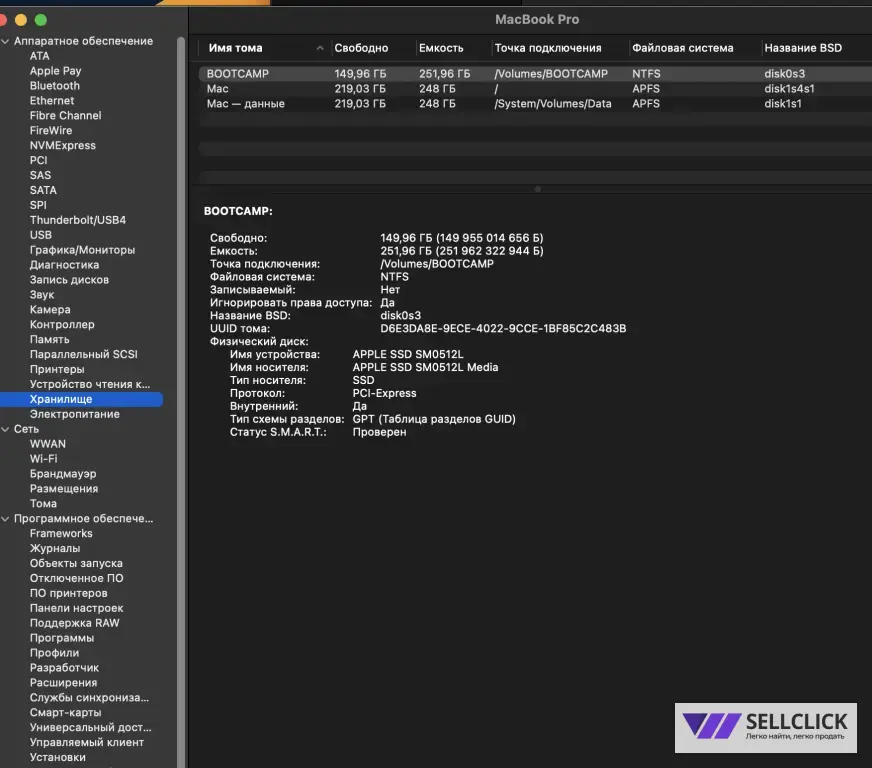This screenshot has width=872, height=768.
Task: Open the Профили entry
Action: coord(54,653)
